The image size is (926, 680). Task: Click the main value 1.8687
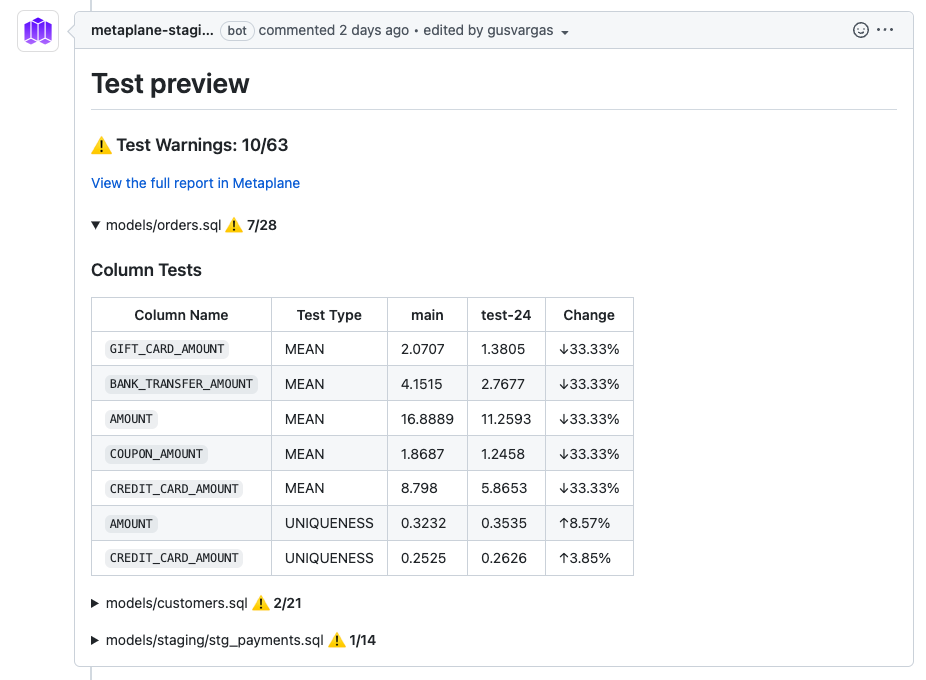[x=422, y=454]
